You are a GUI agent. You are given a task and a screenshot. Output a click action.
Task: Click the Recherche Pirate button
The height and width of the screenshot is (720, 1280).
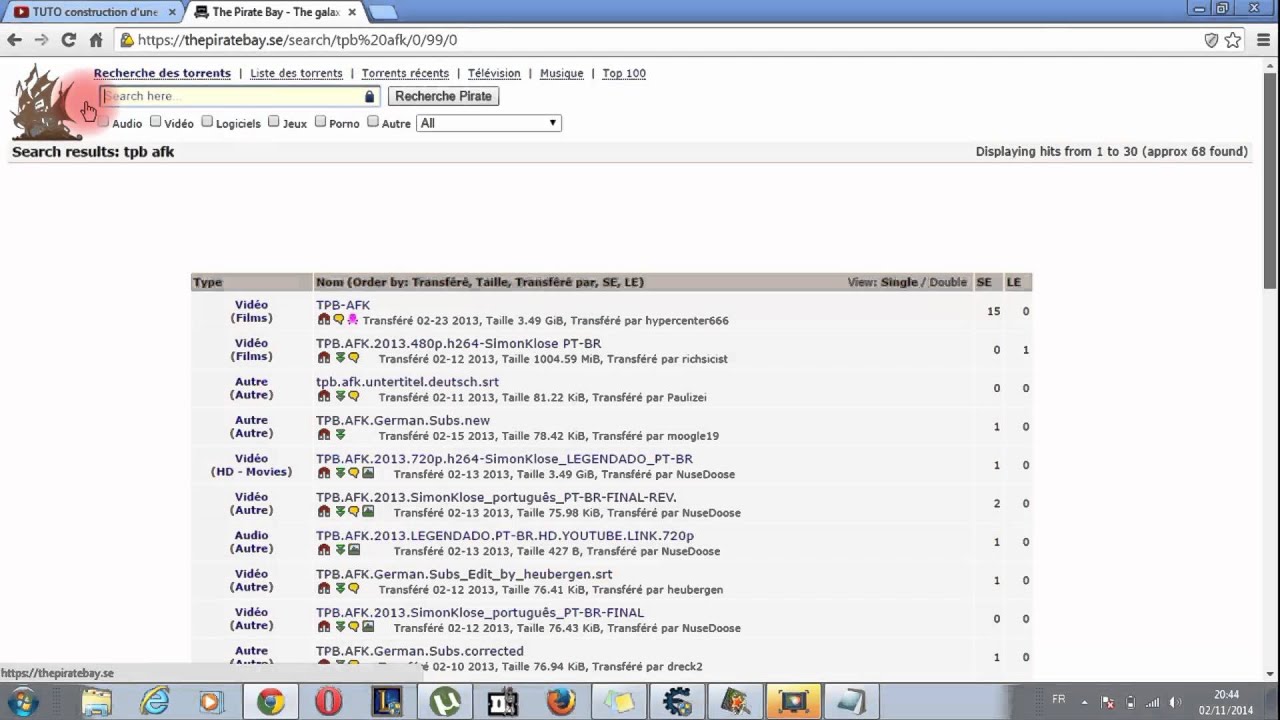443,96
